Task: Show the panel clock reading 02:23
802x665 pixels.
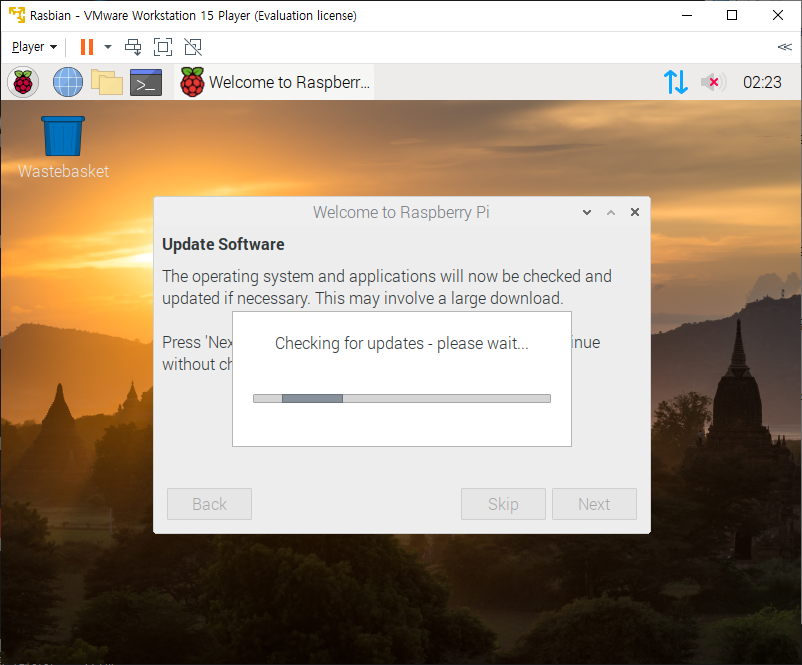Action: point(762,82)
